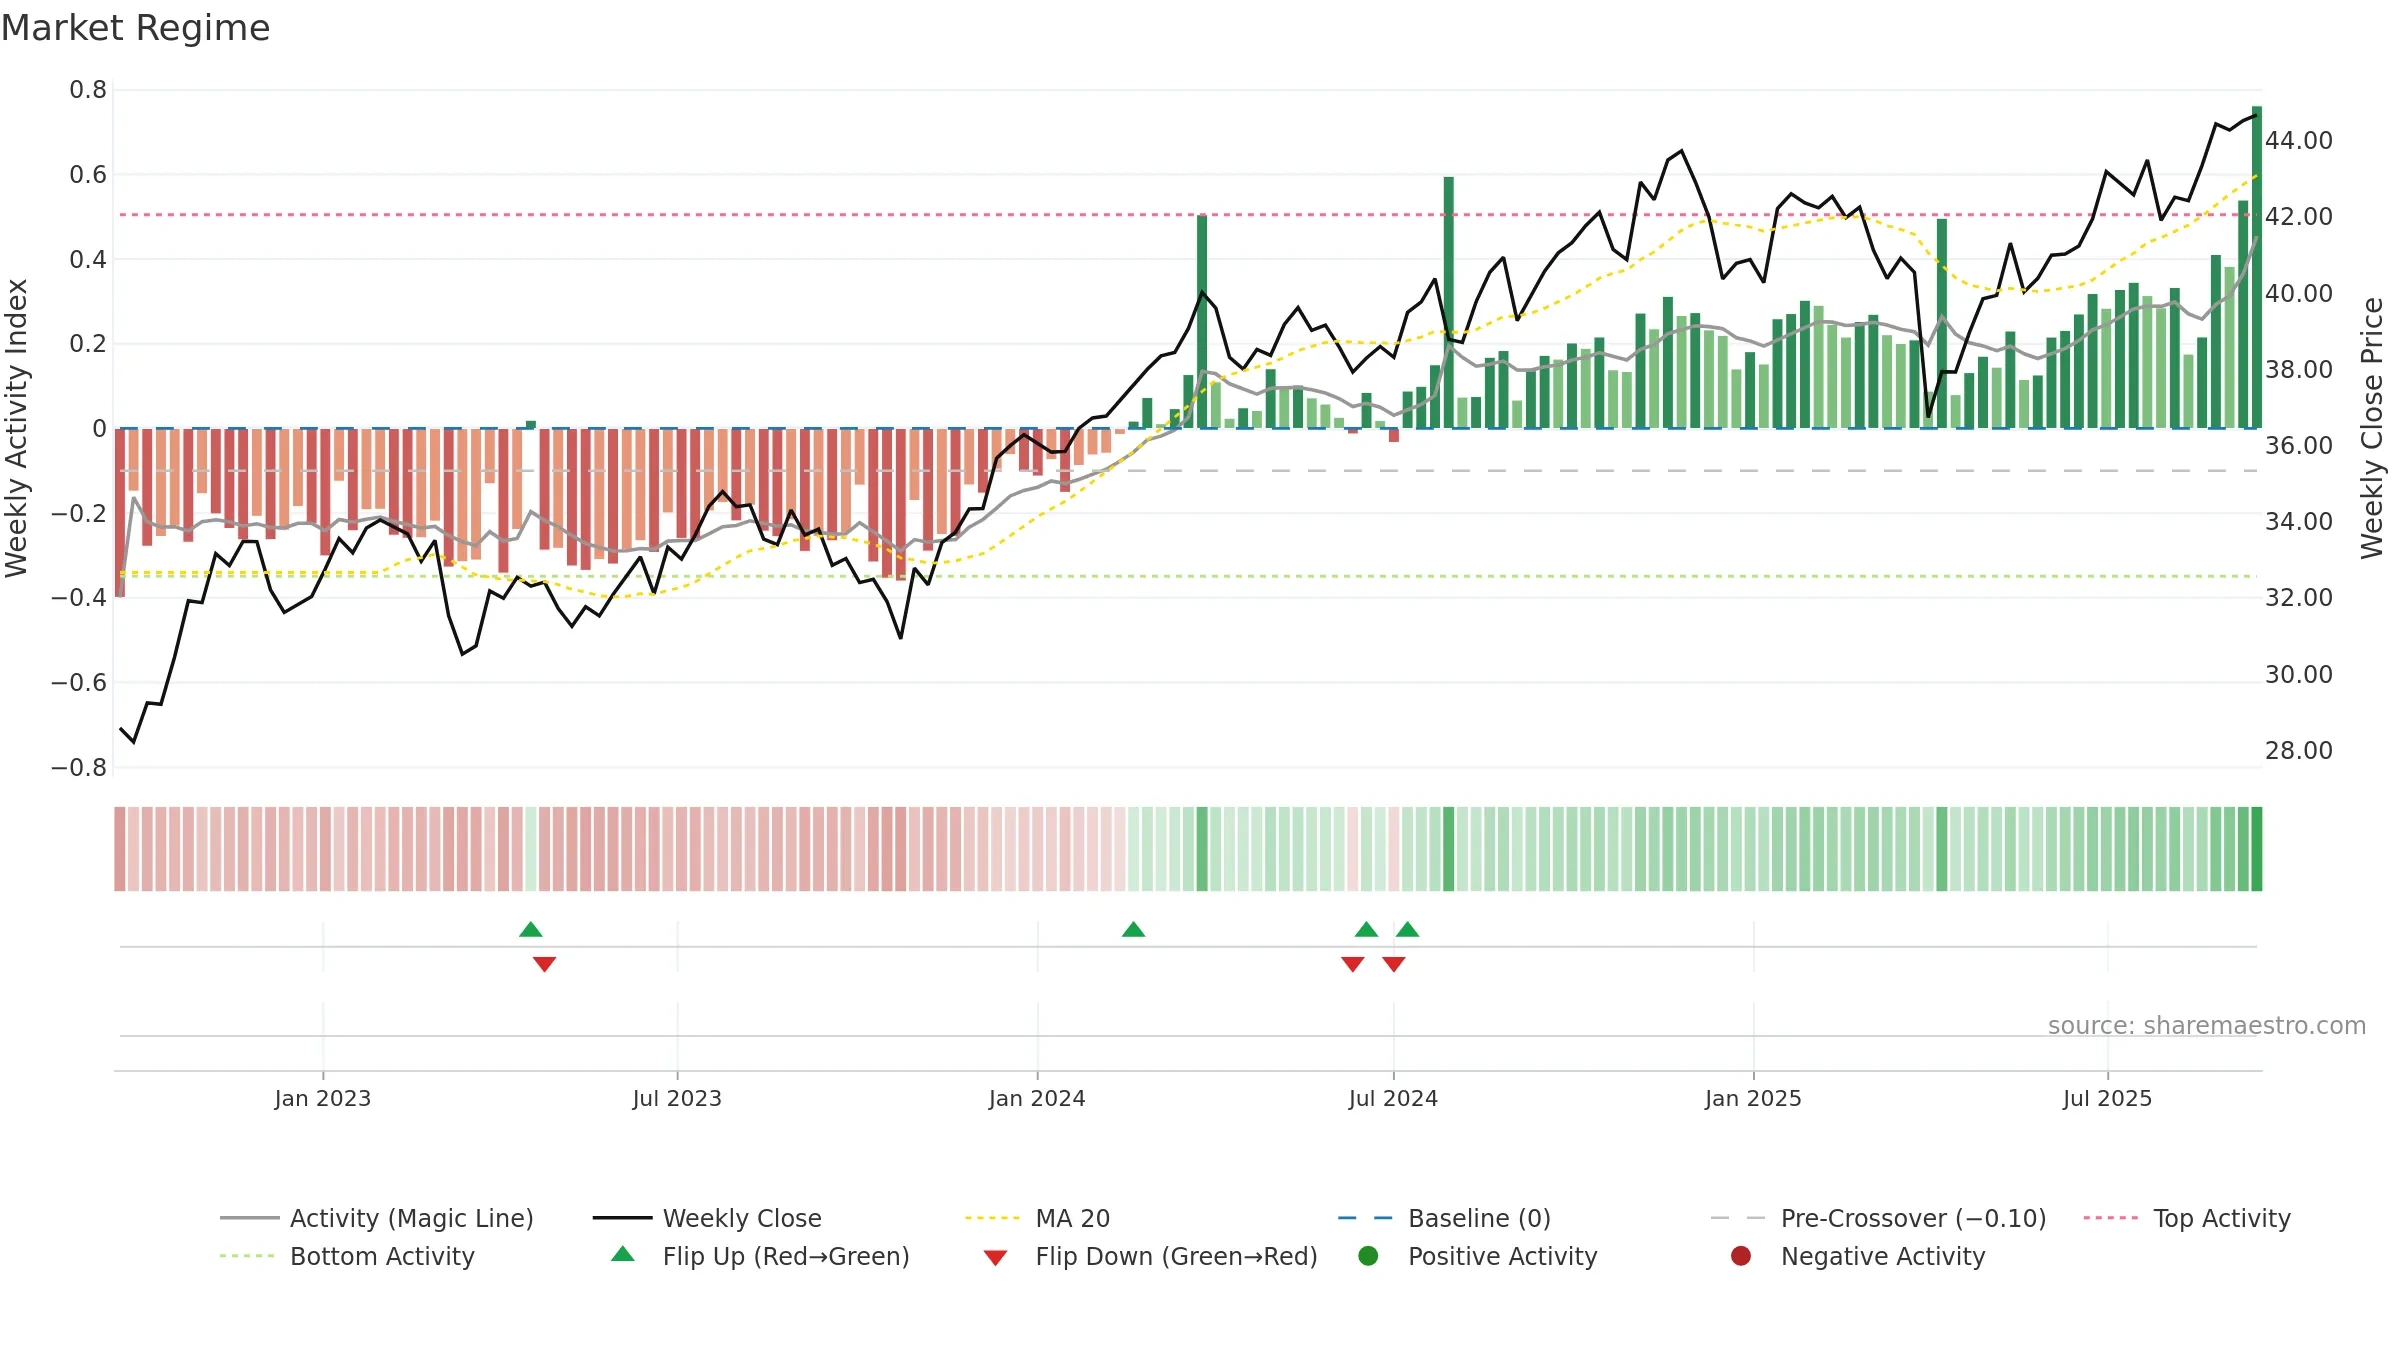Toggle the Bottom Activity legend entry
The width and height of the screenshot is (2400, 1350).
pos(347,1256)
